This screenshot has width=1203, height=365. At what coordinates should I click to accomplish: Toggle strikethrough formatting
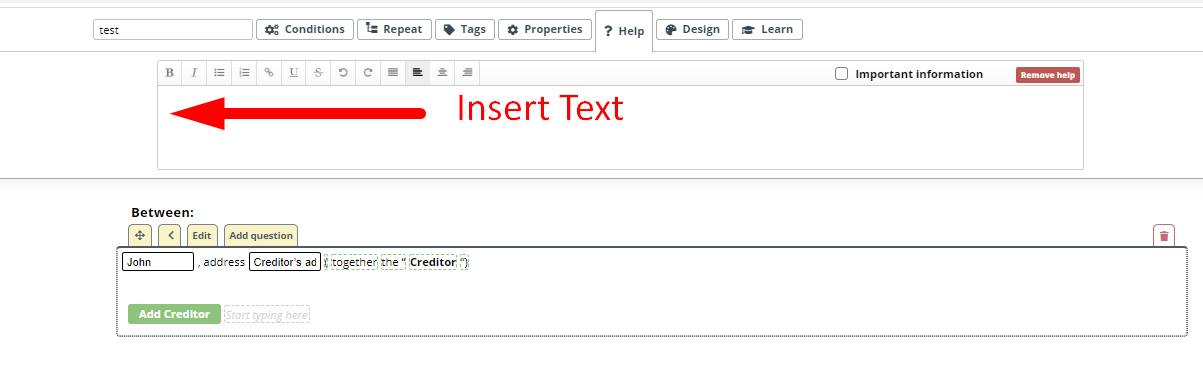pos(318,73)
